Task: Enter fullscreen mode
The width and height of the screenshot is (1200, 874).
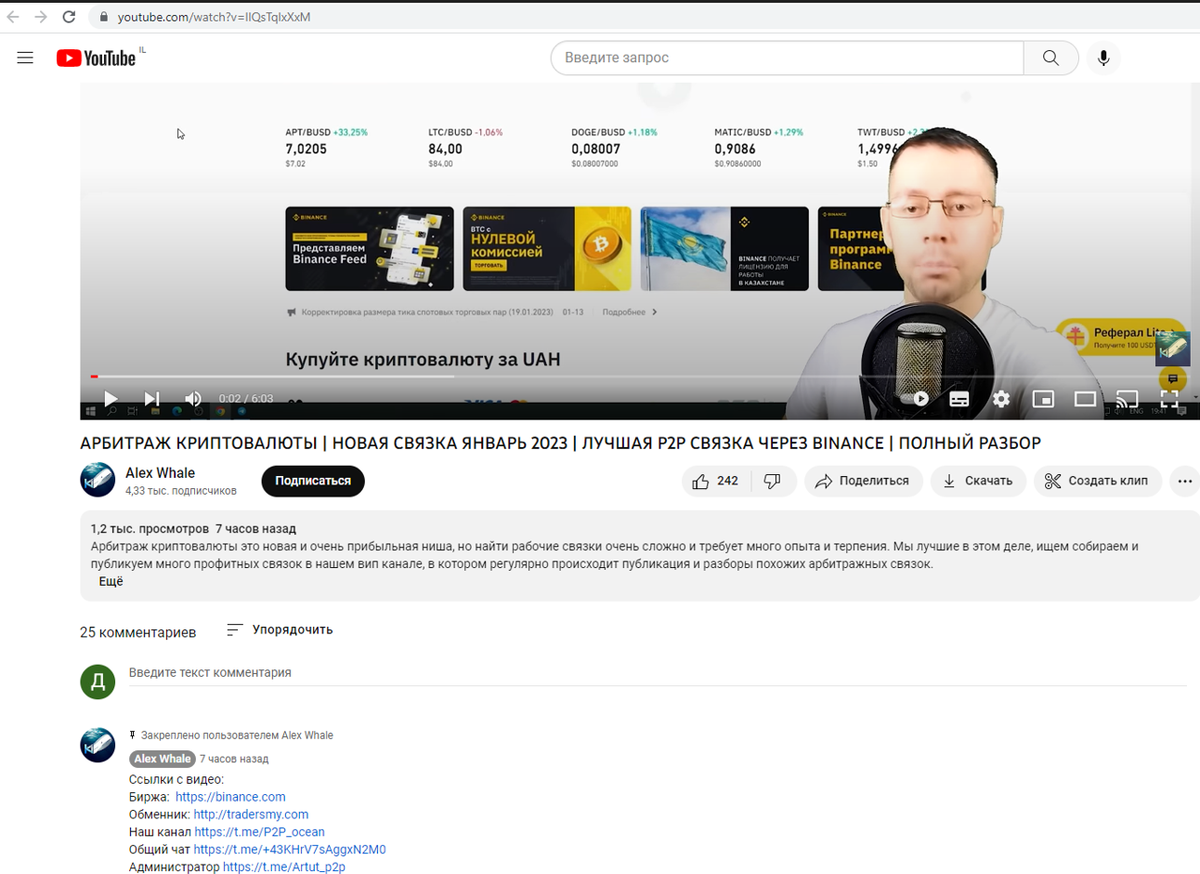Action: [x=1169, y=399]
